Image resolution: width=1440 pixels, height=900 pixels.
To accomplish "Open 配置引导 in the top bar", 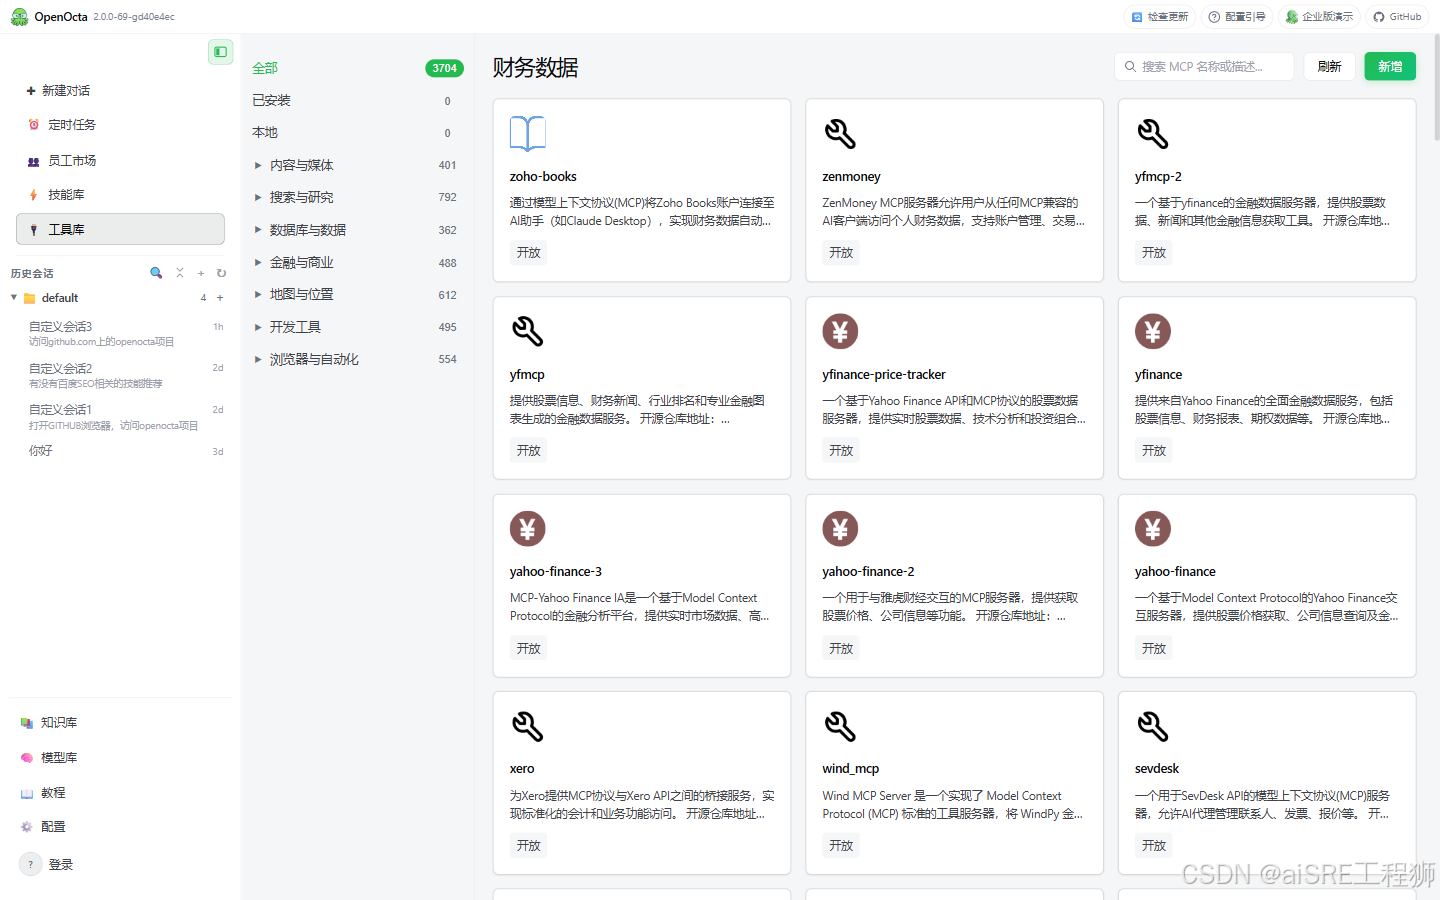I will pos(1237,17).
